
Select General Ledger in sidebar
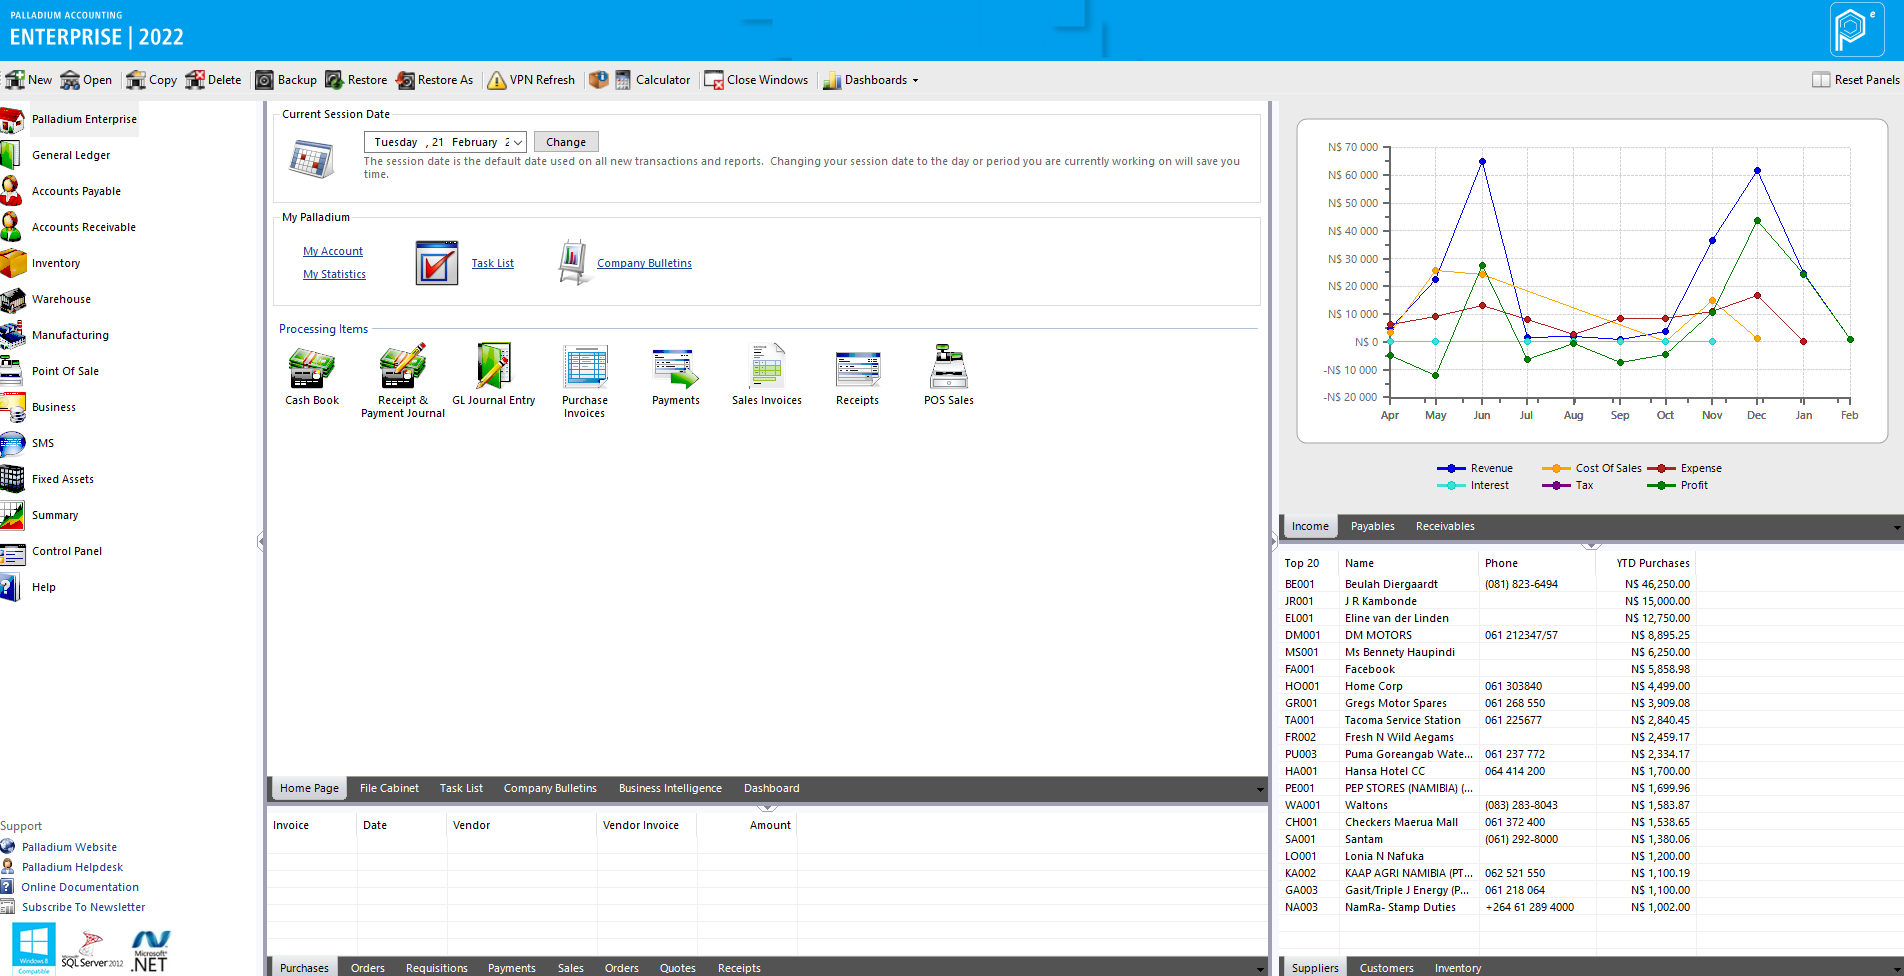click(70, 155)
